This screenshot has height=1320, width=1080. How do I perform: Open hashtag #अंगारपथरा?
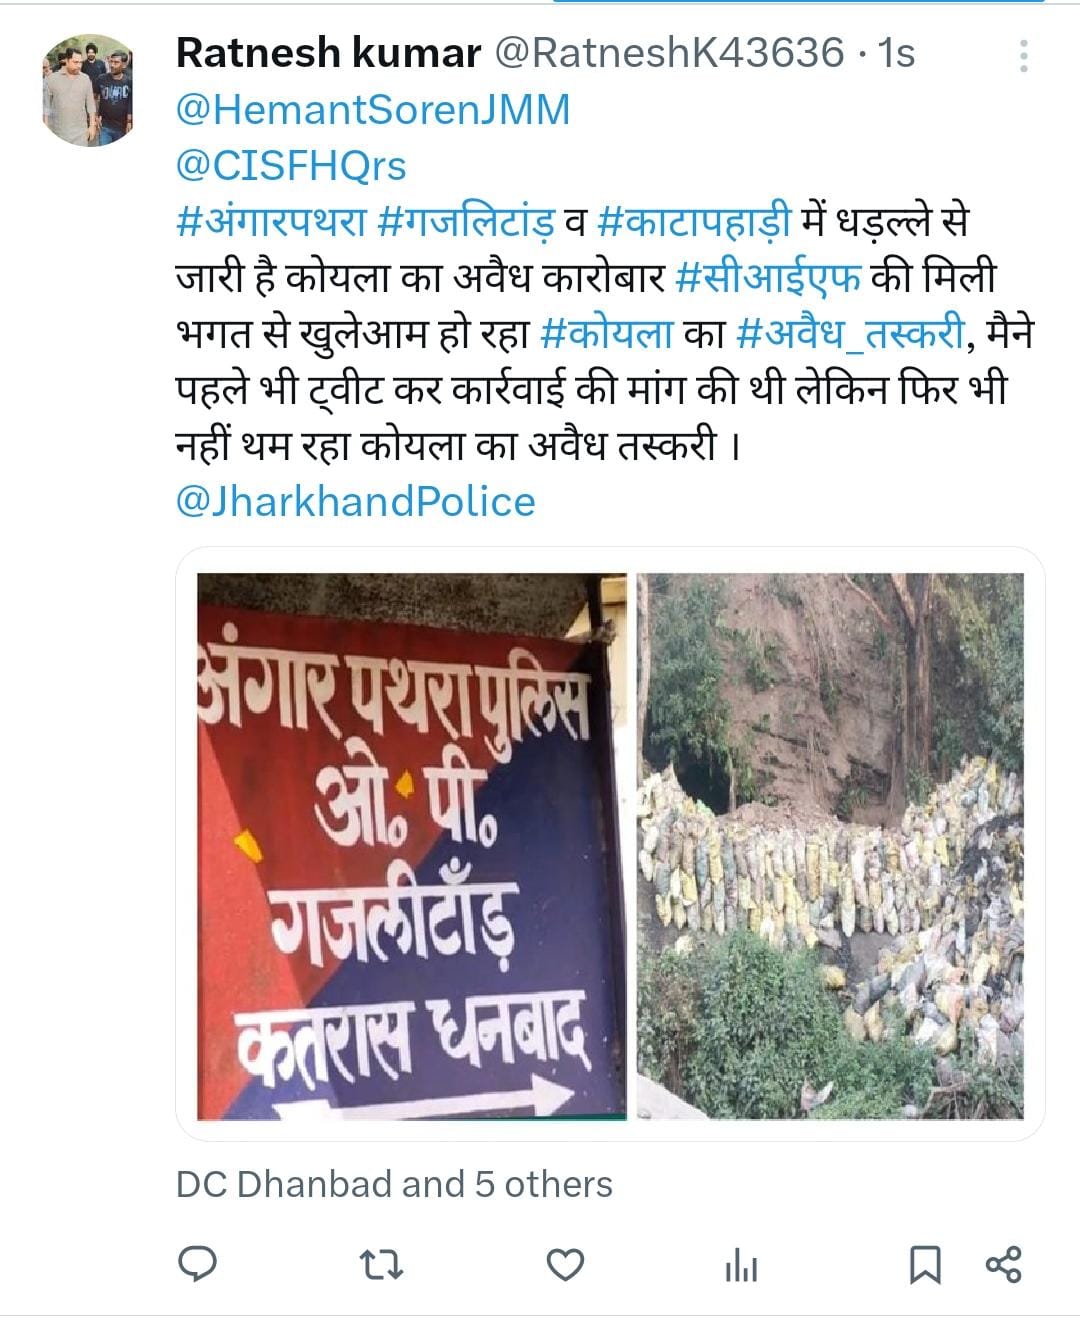272,221
